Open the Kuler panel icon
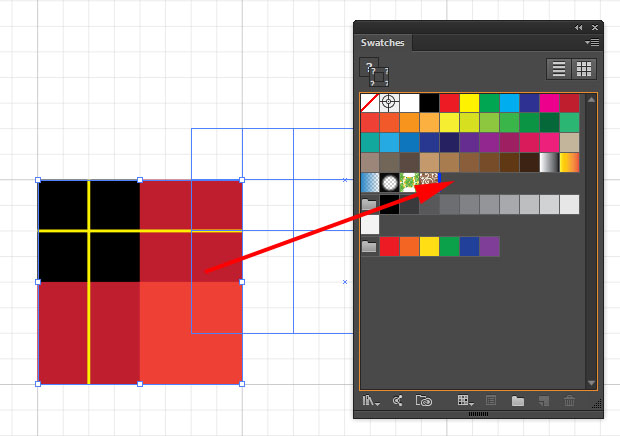 (397, 401)
